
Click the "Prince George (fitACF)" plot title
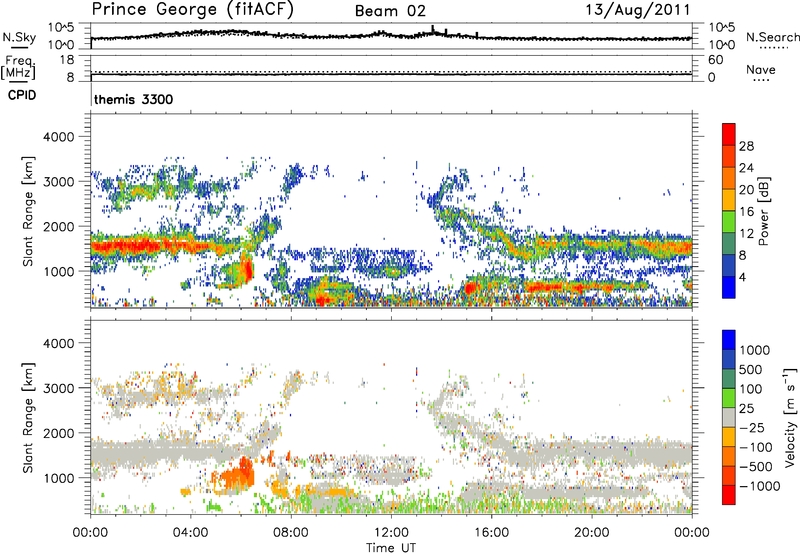click(x=192, y=10)
